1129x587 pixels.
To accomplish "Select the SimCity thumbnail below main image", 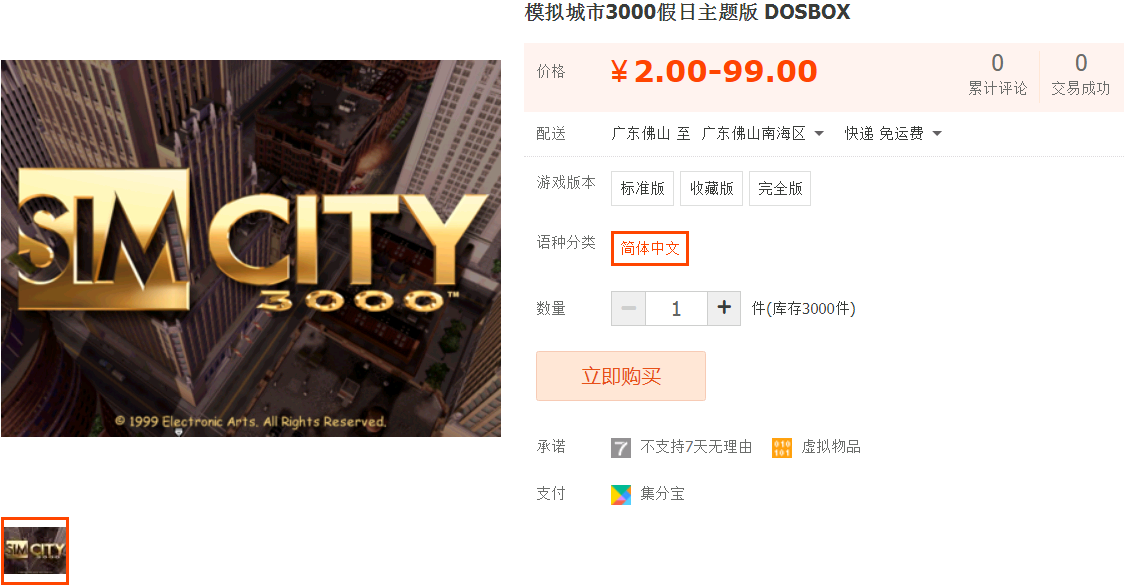I will (x=35, y=551).
